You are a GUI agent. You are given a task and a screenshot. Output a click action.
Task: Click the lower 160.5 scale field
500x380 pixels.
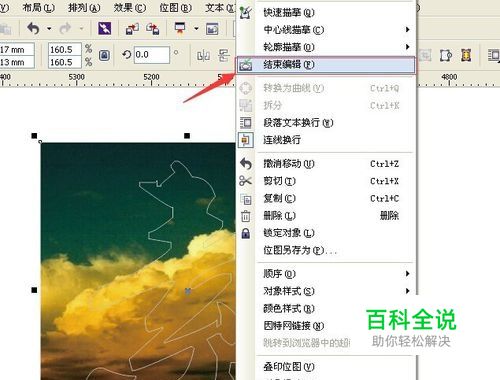64,62
